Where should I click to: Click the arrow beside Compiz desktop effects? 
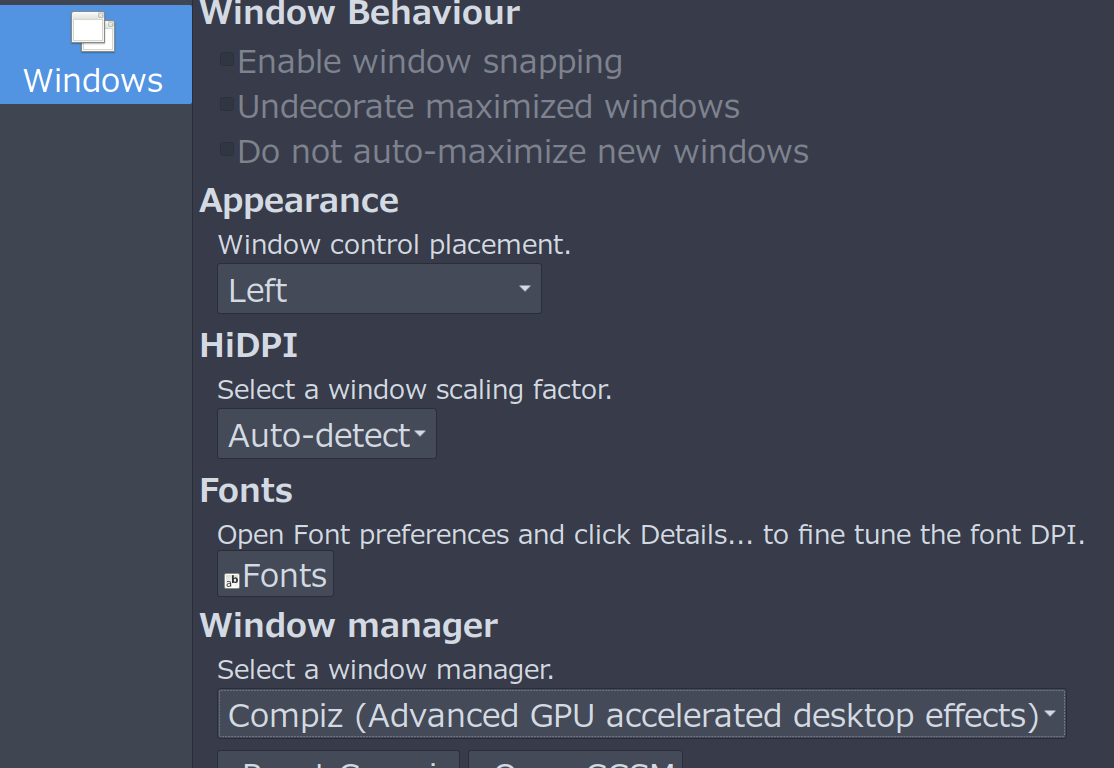click(1049, 713)
